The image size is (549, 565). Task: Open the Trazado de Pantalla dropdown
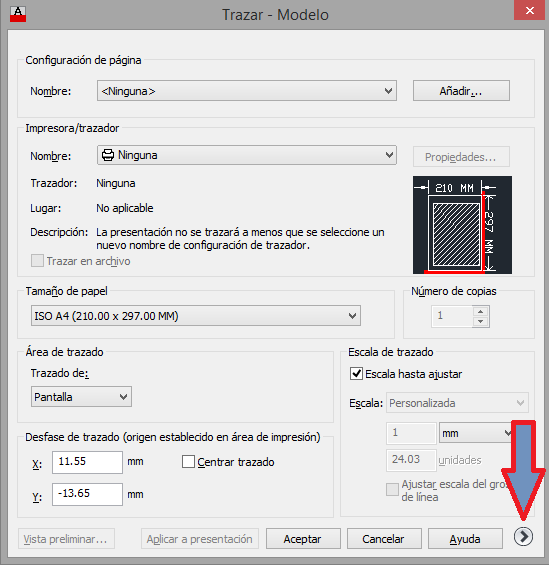click(81, 397)
